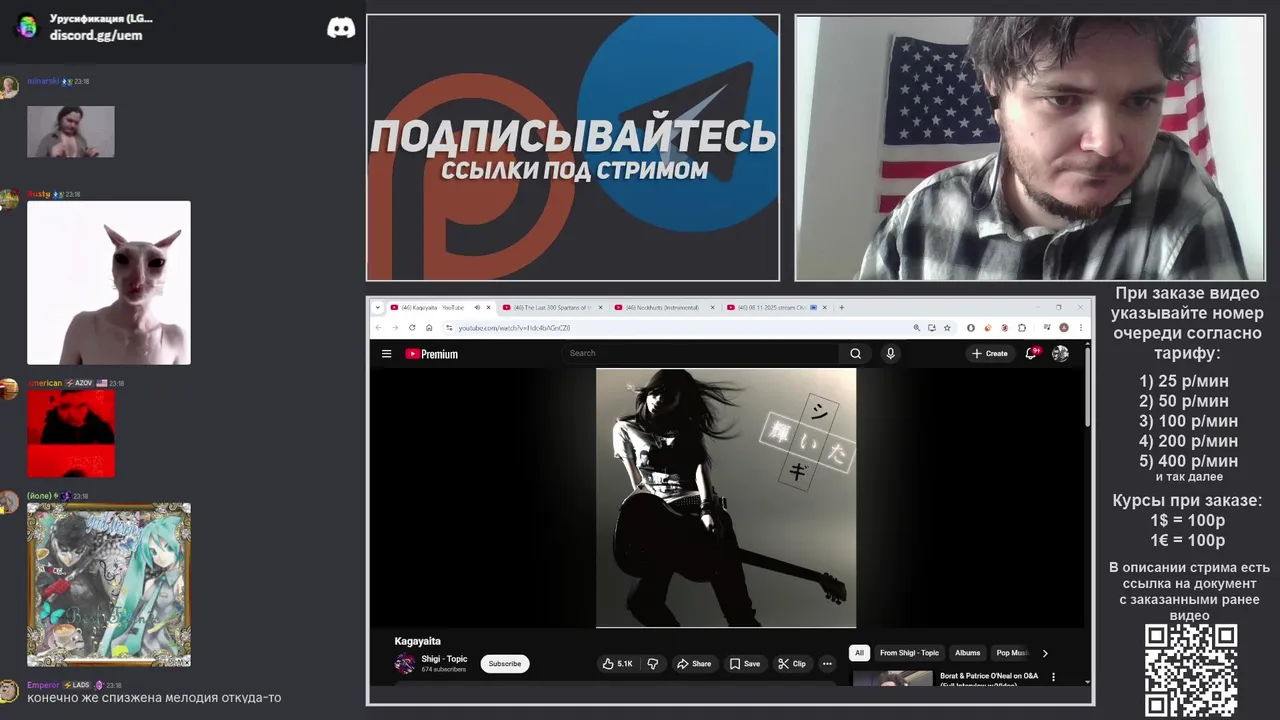Go back in the browser
Screen dimensions: 1280x720
pyautogui.click(x=378, y=327)
